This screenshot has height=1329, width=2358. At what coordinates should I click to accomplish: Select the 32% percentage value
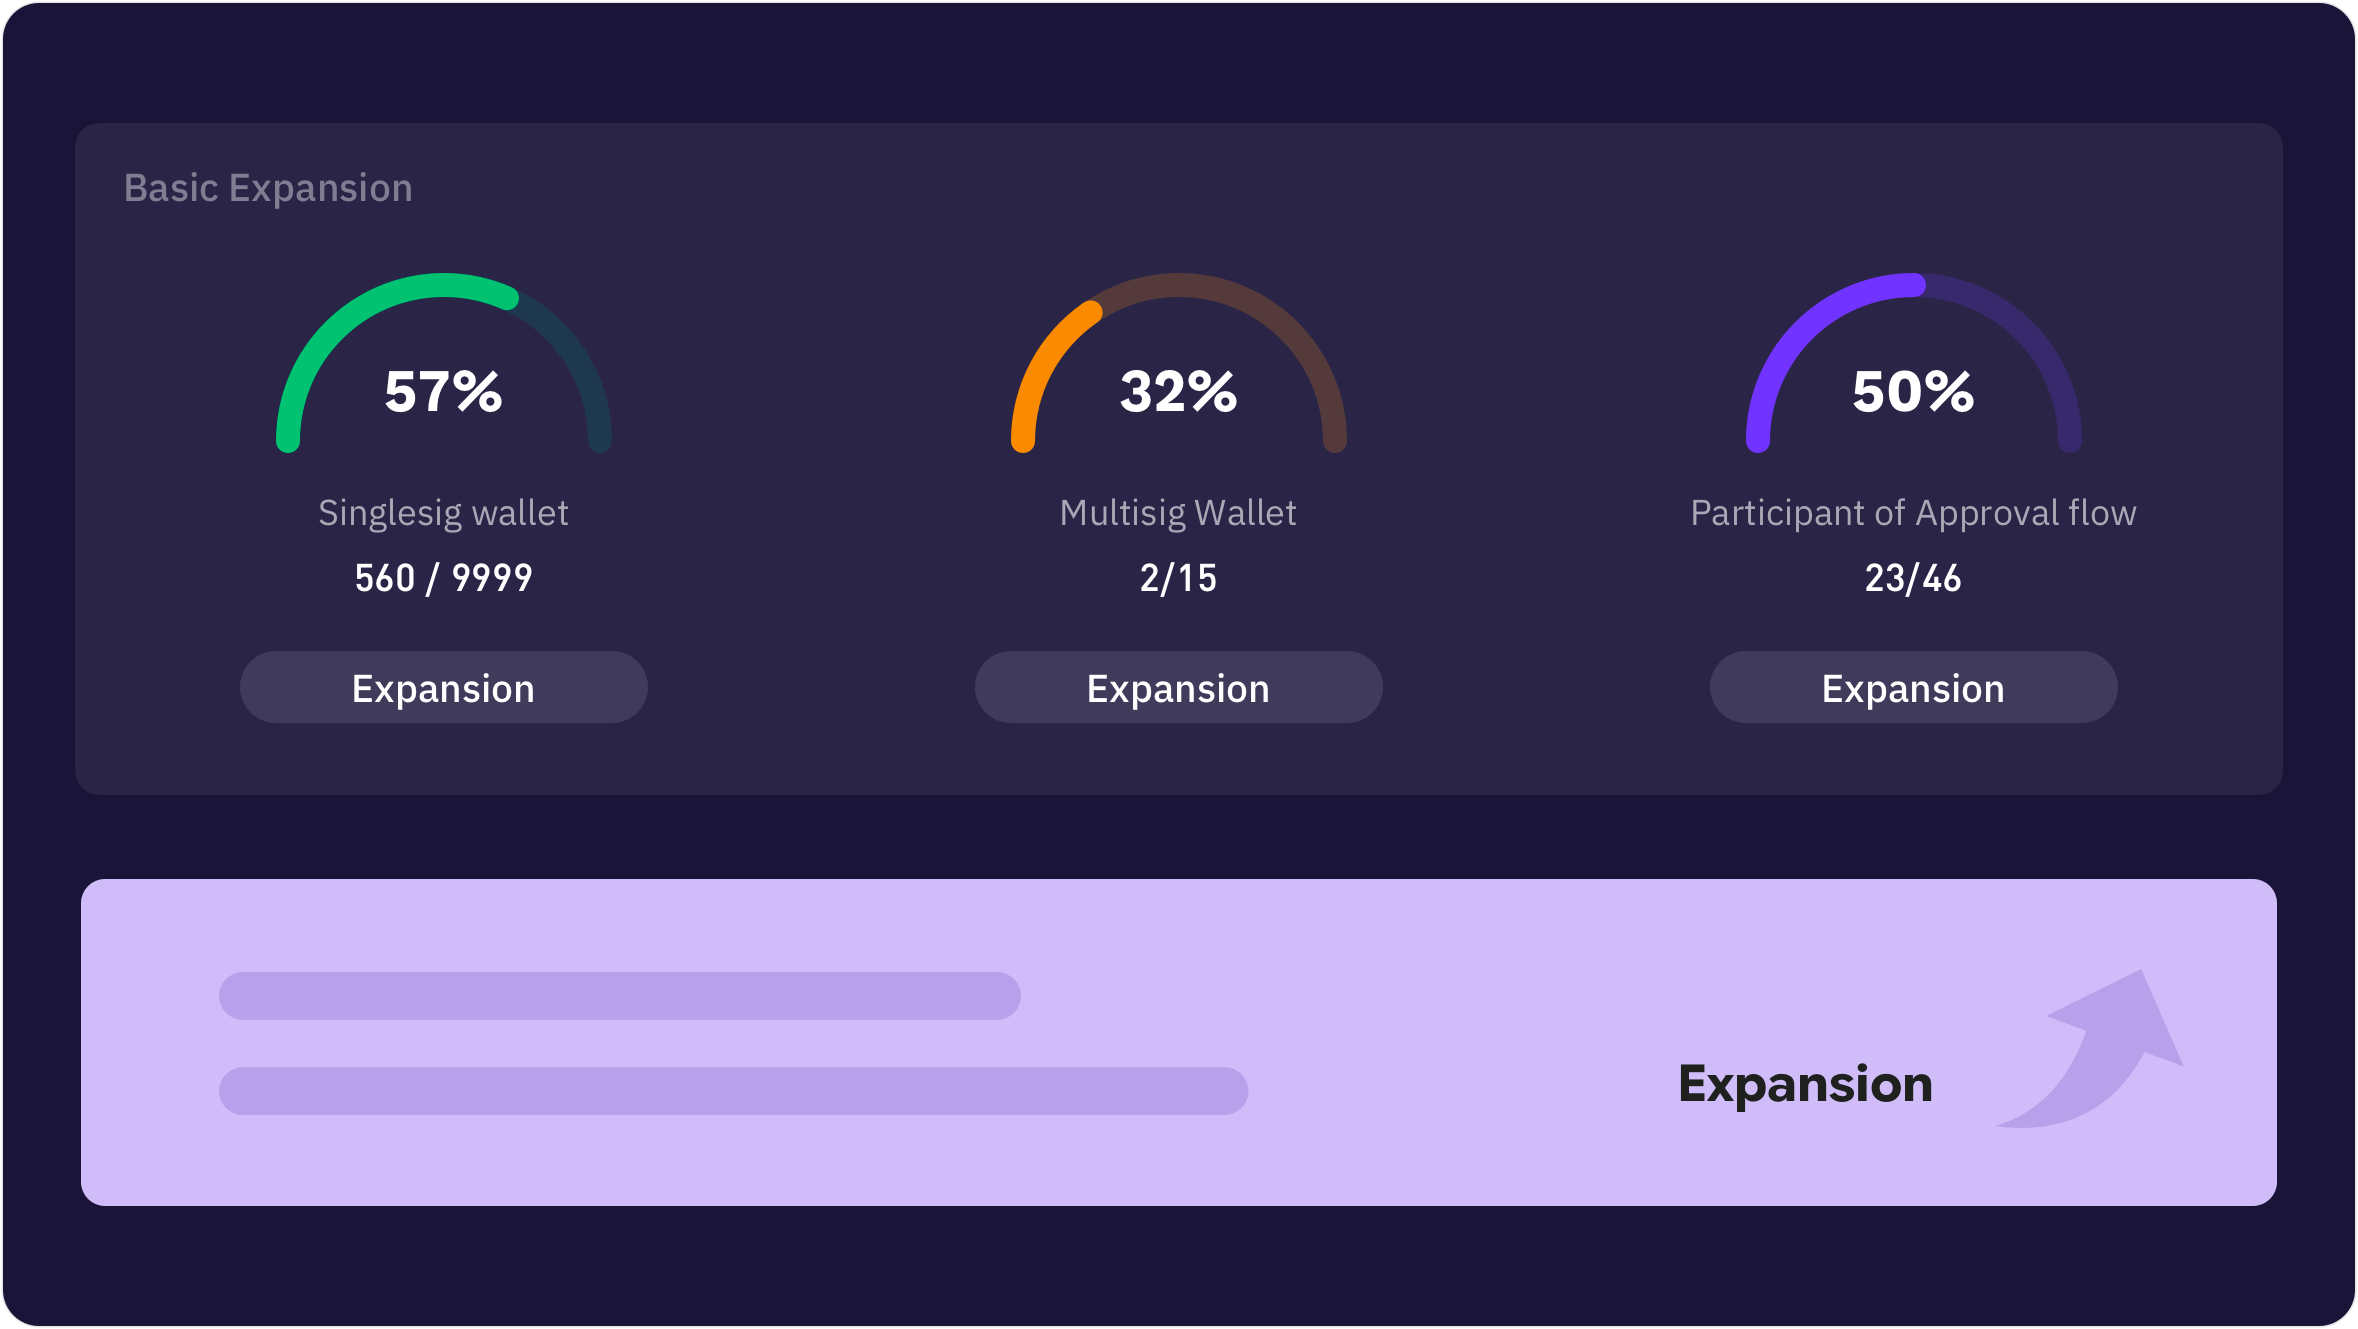(x=1178, y=392)
